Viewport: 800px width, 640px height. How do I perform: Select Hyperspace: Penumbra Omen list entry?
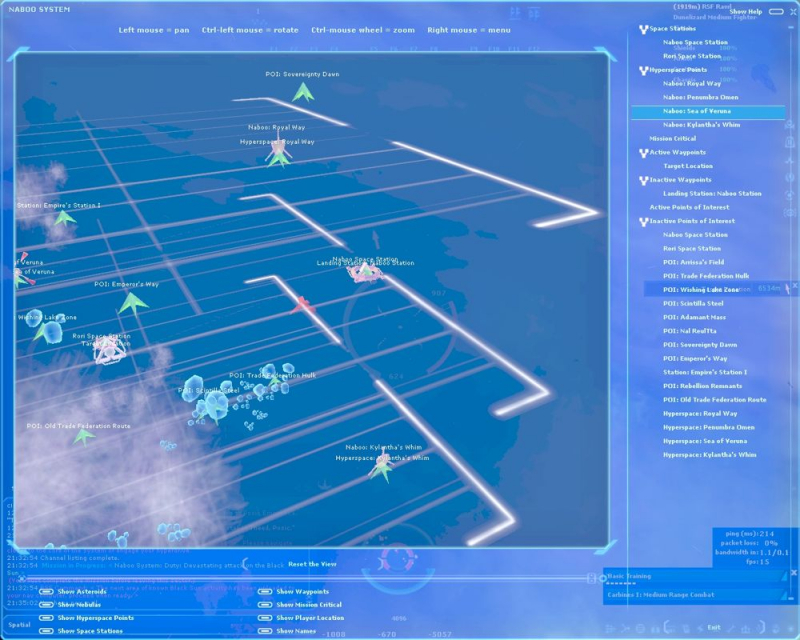(x=709, y=428)
